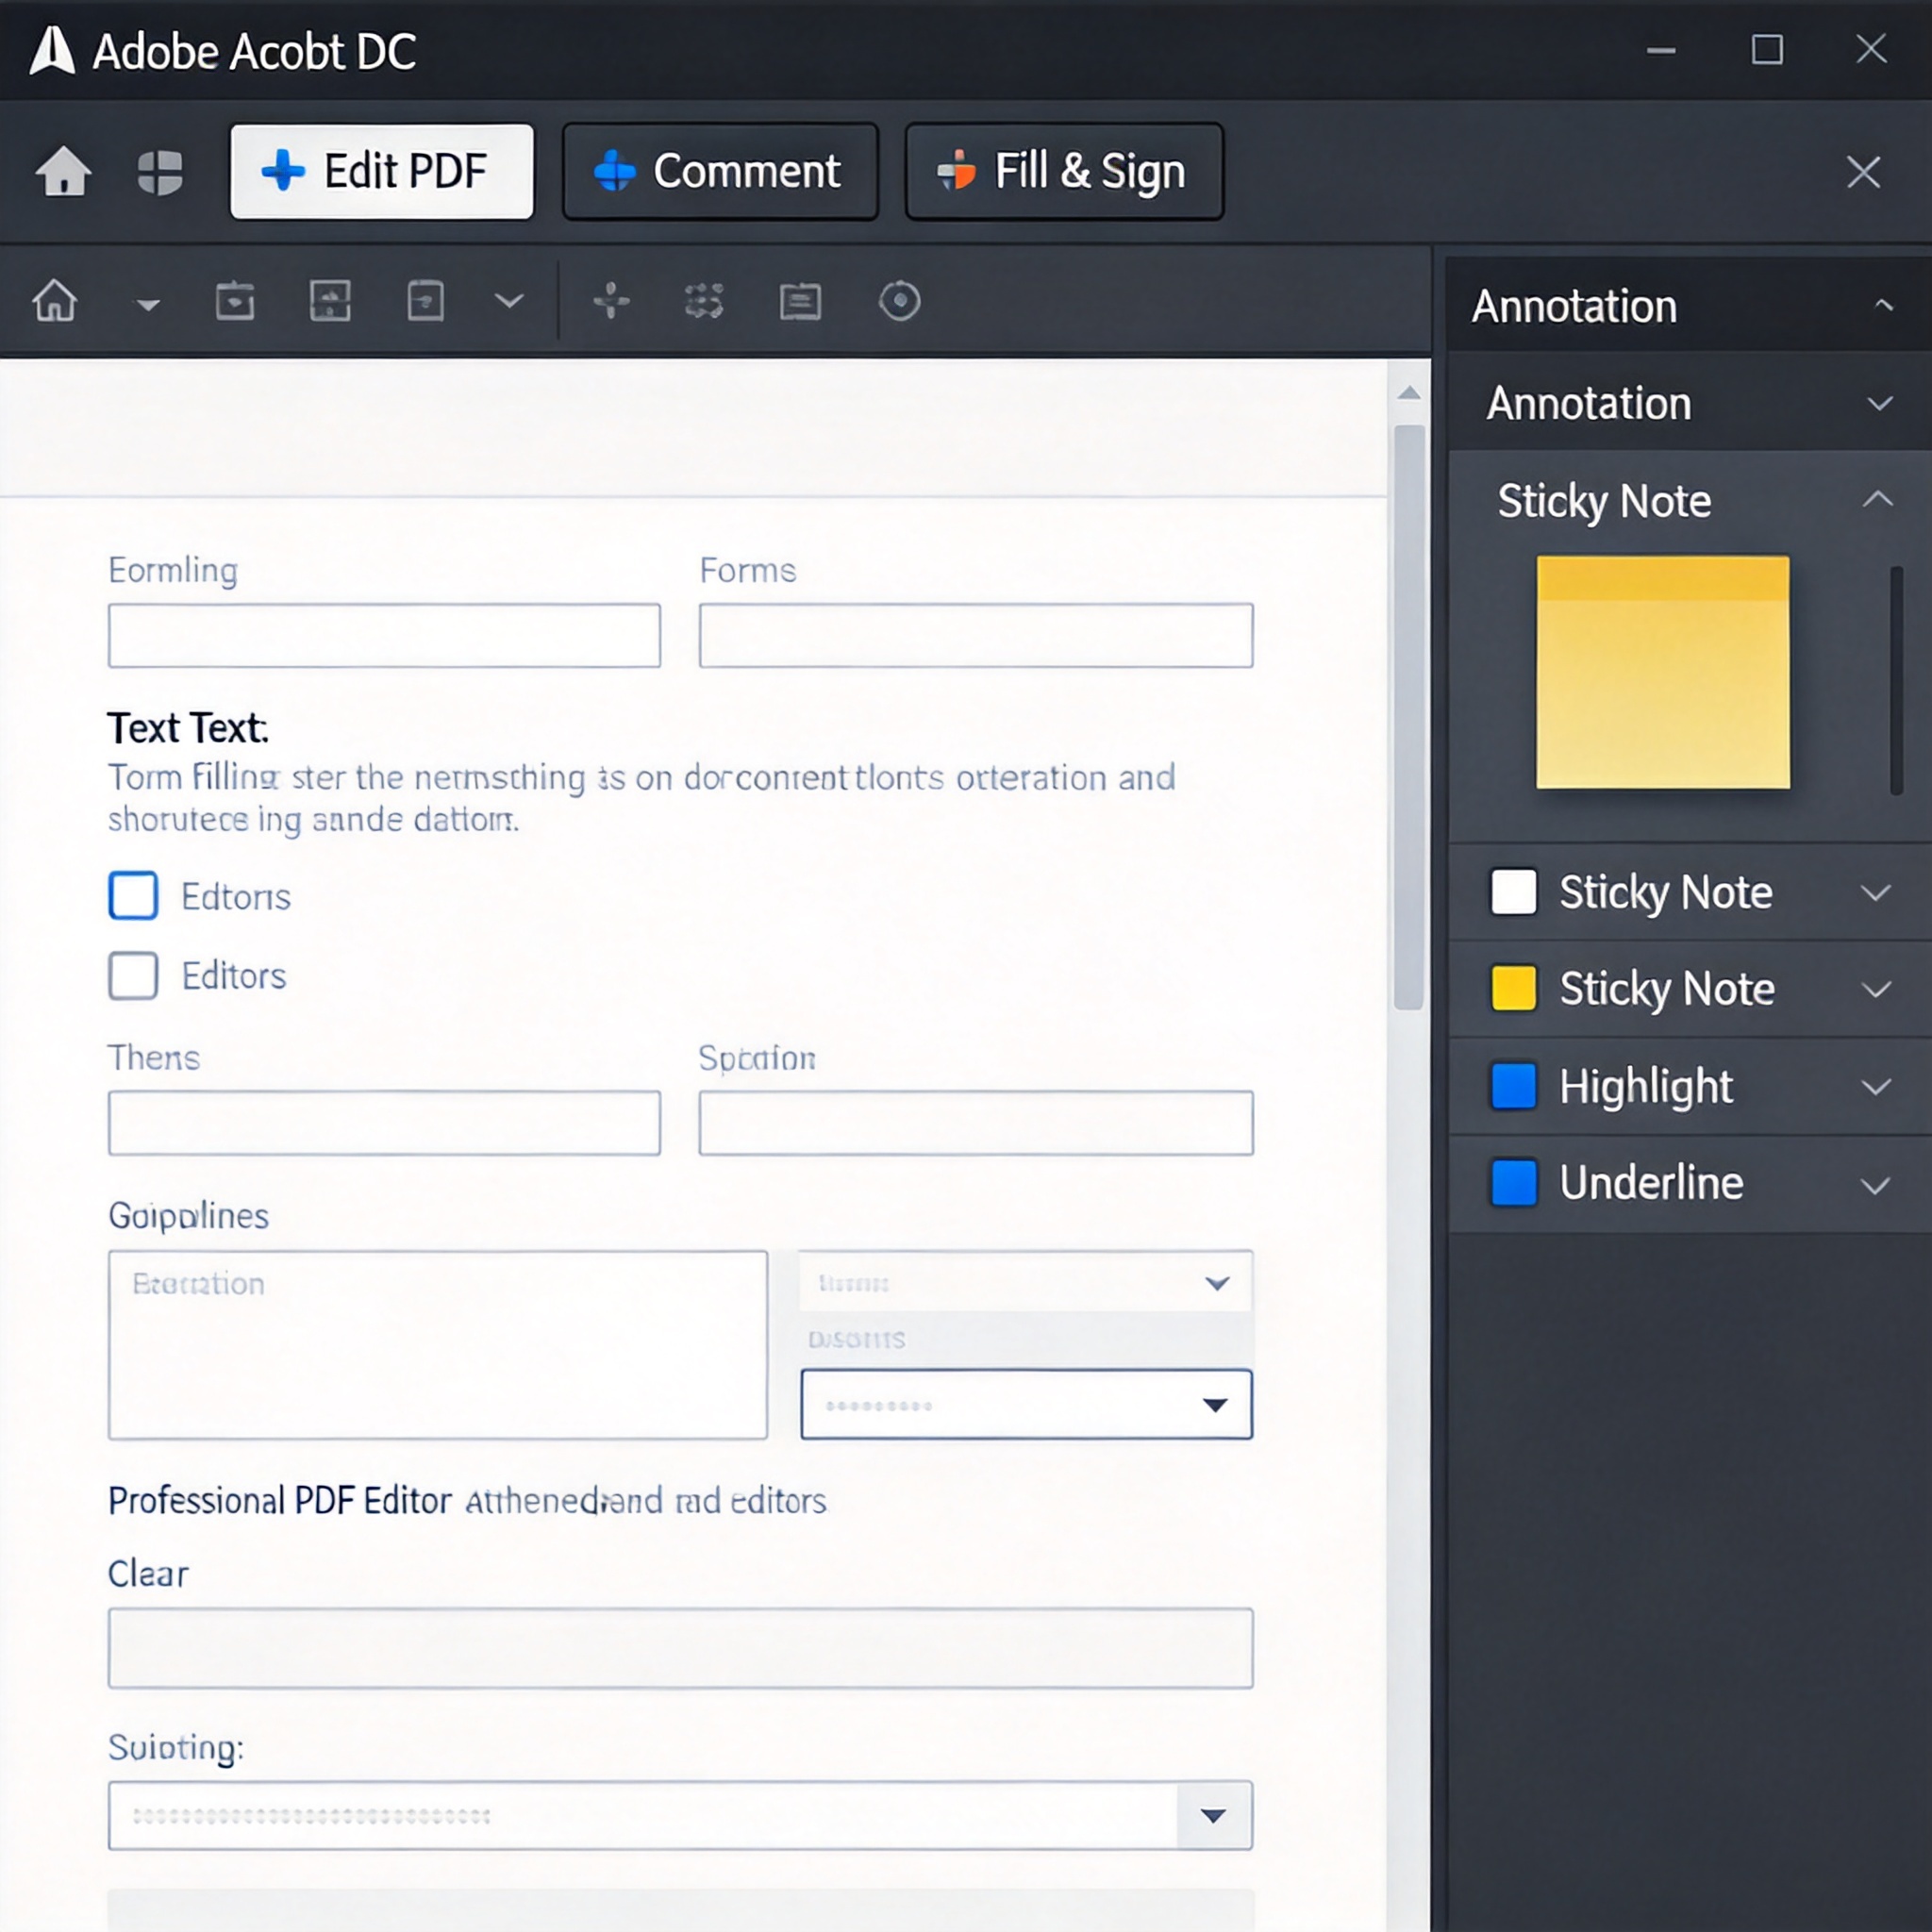Click the Adobe logo in title bar
1932x1932 pixels.
[x=52, y=50]
